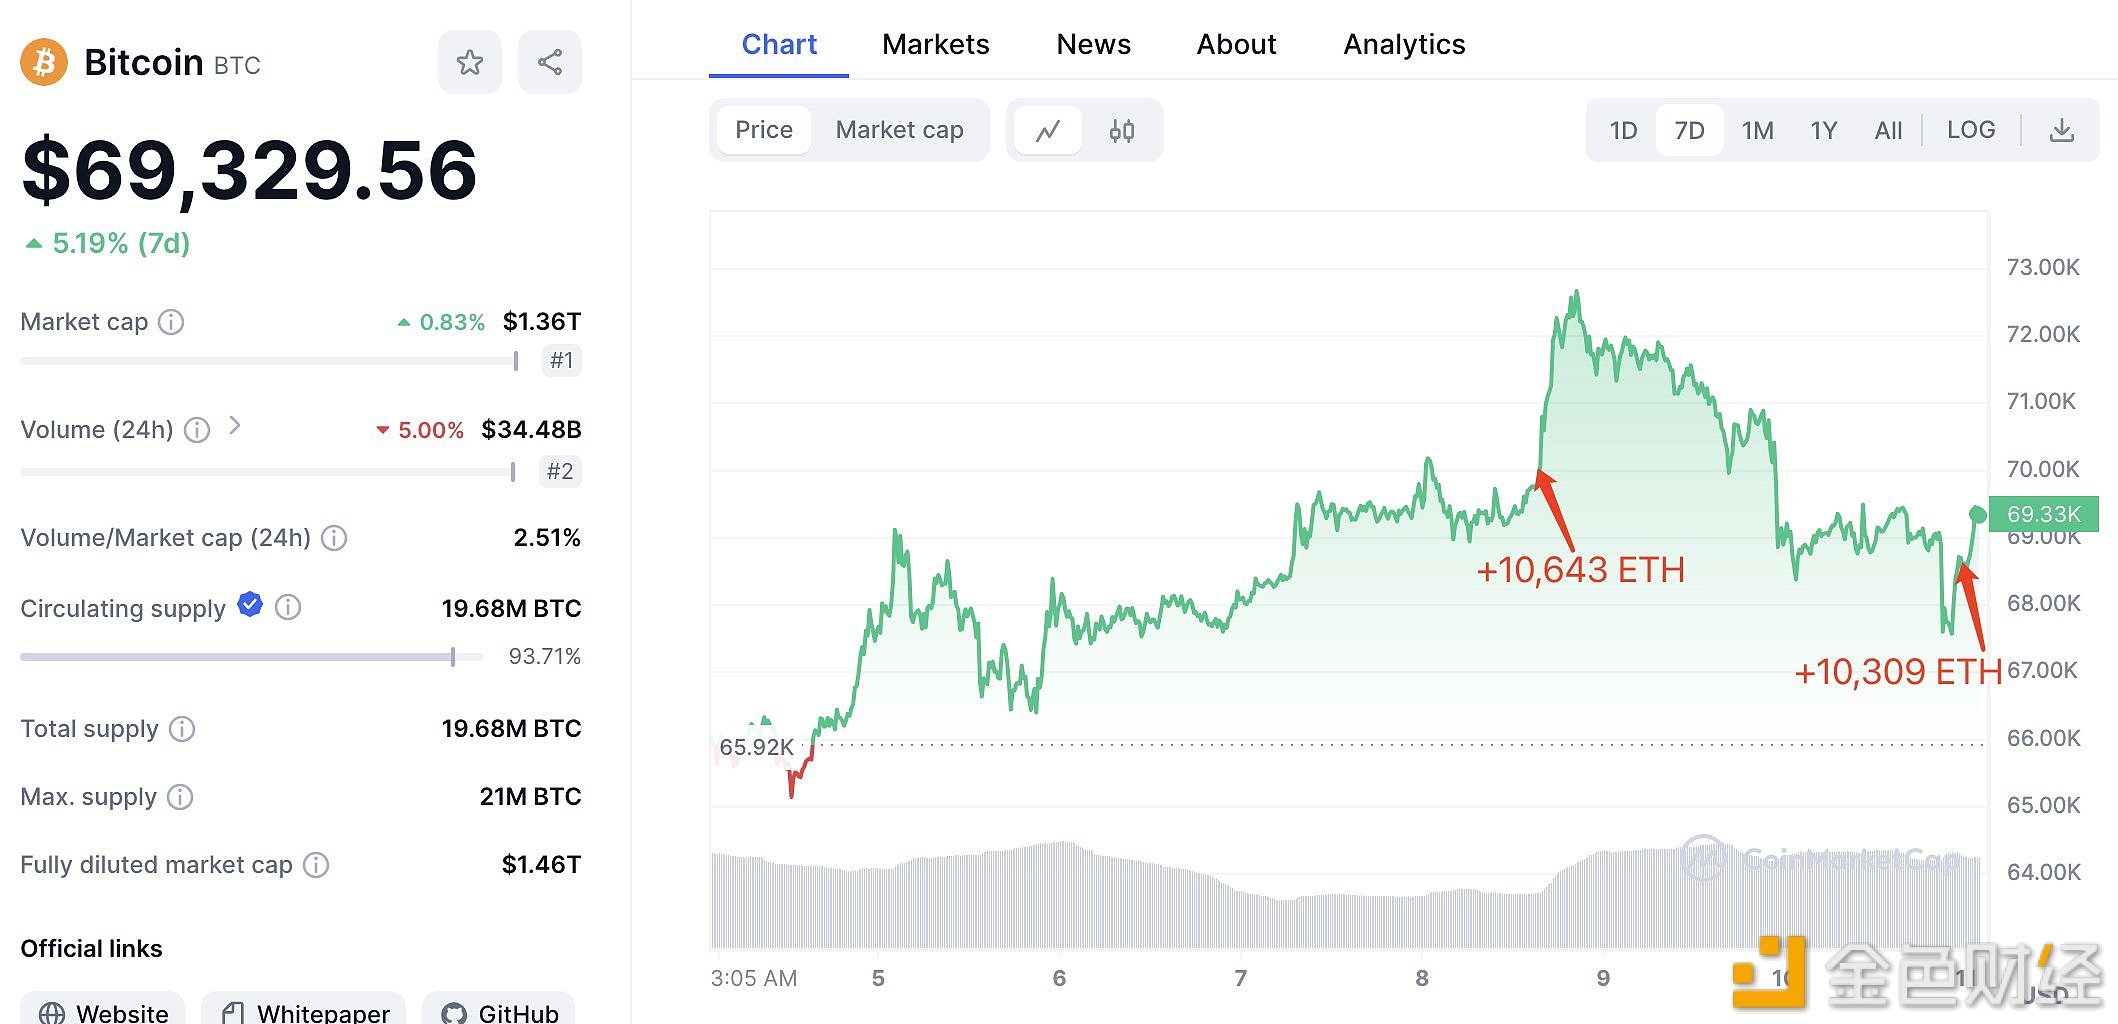The width and height of the screenshot is (2118, 1024).
Task: Click the share icon next to Bitcoin
Action: tap(549, 63)
